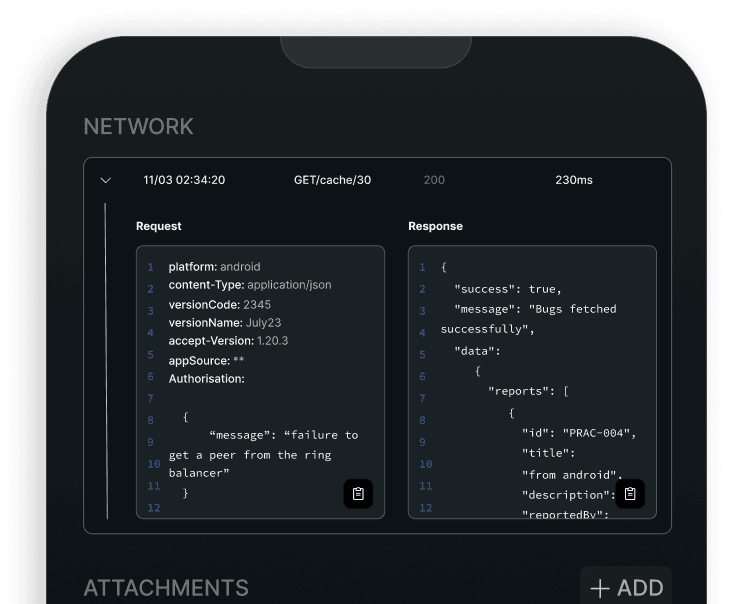Click the GET/cache/30 endpoint text
730x604 pixels.
point(332,180)
